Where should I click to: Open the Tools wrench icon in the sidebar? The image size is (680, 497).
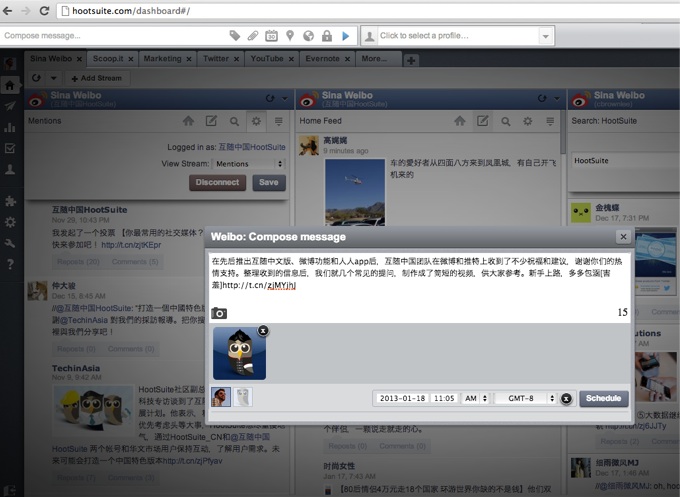point(10,243)
